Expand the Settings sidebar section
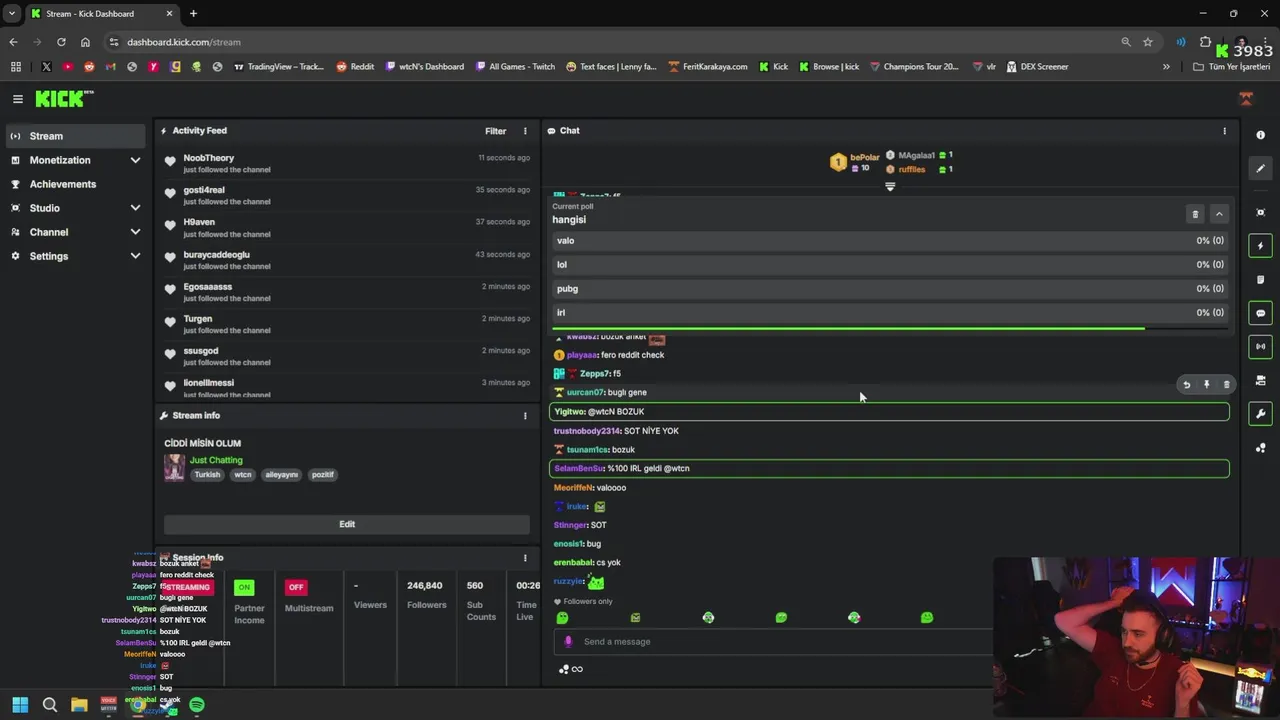This screenshot has height=720, width=1280. coord(75,256)
